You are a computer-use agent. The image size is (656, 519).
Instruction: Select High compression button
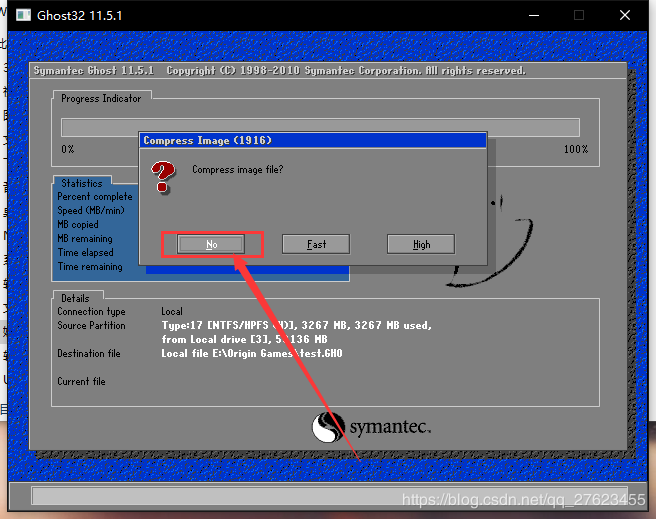coord(421,244)
